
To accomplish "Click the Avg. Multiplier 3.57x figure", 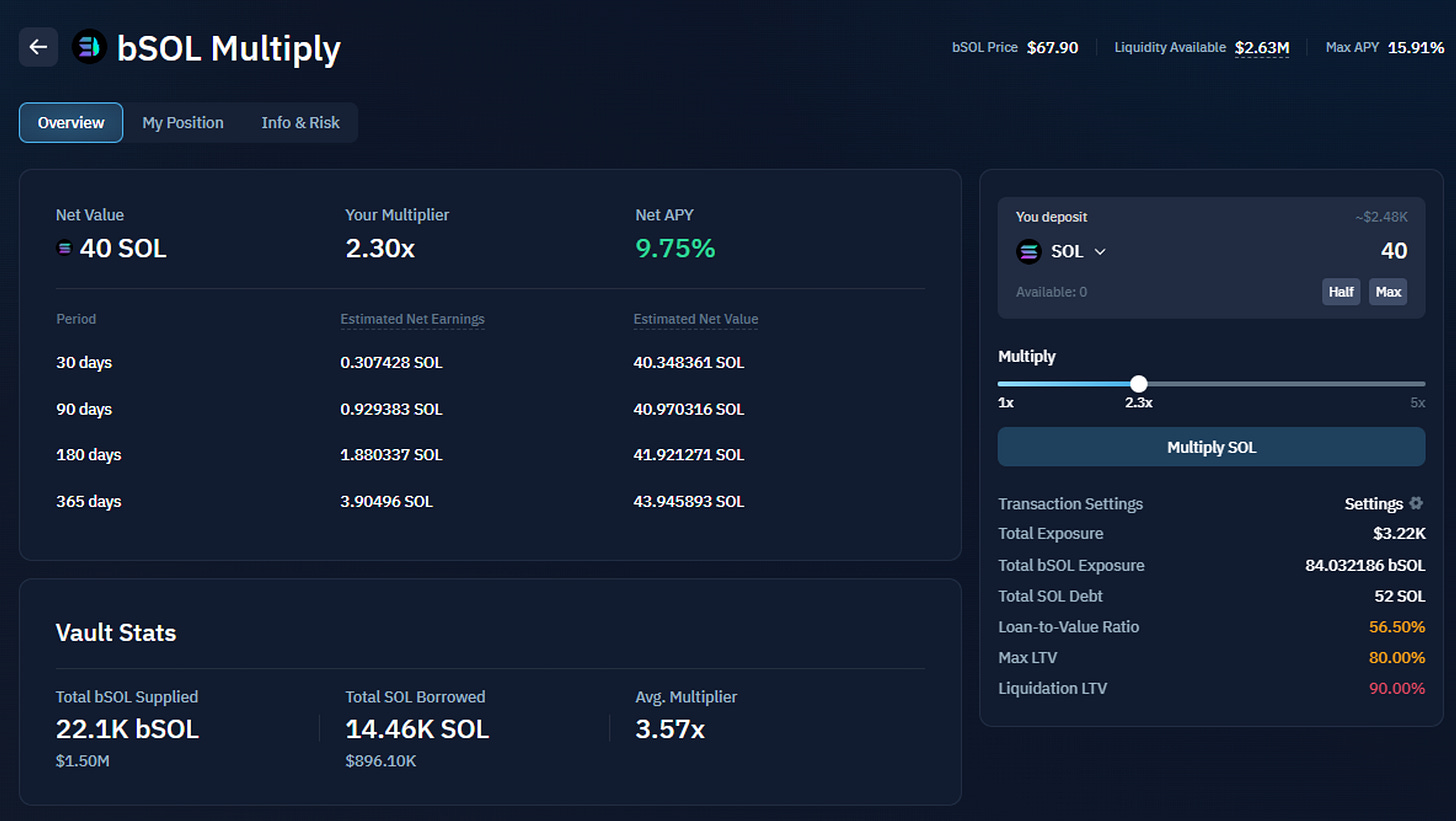I will pyautogui.click(x=670, y=729).
